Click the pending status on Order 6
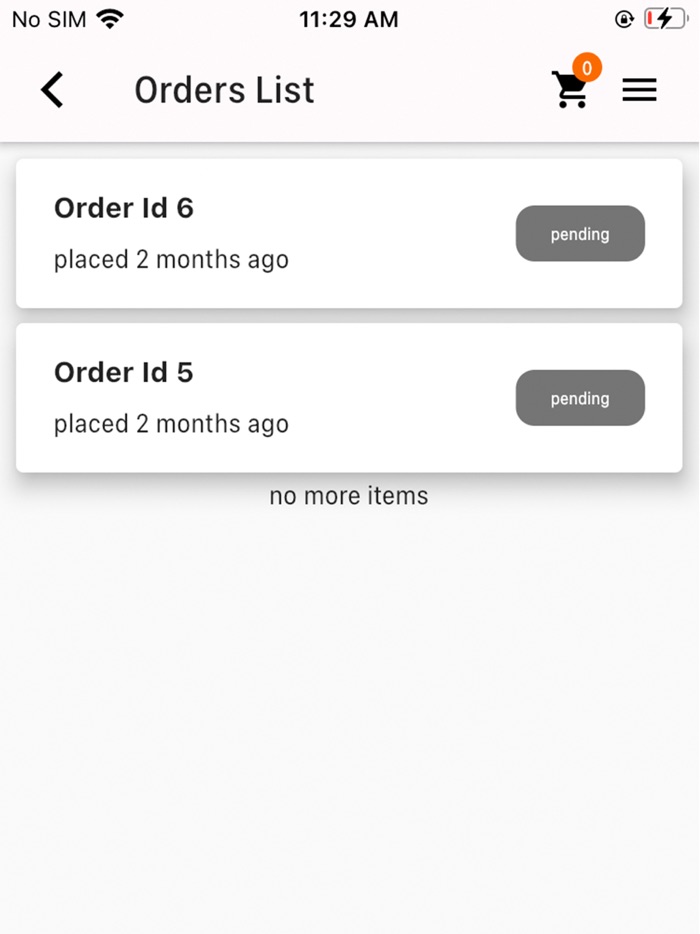The image size is (700, 934). pos(580,234)
